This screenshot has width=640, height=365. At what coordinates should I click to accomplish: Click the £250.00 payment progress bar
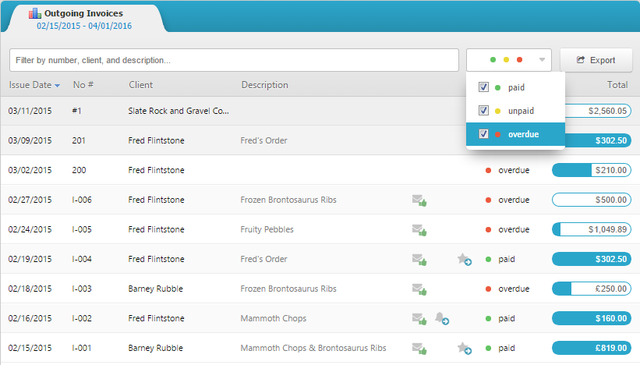[591, 289]
